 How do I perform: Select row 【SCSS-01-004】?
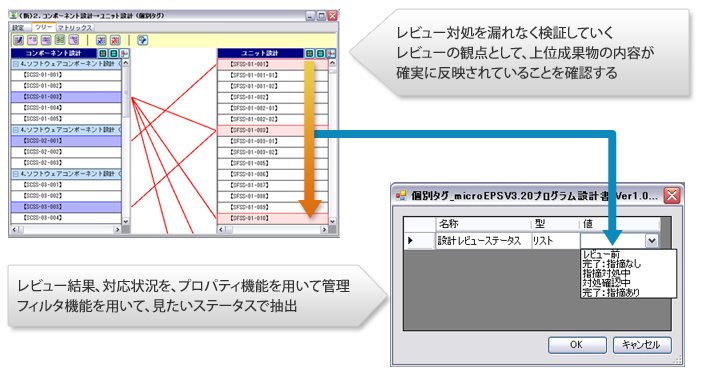click(66, 108)
